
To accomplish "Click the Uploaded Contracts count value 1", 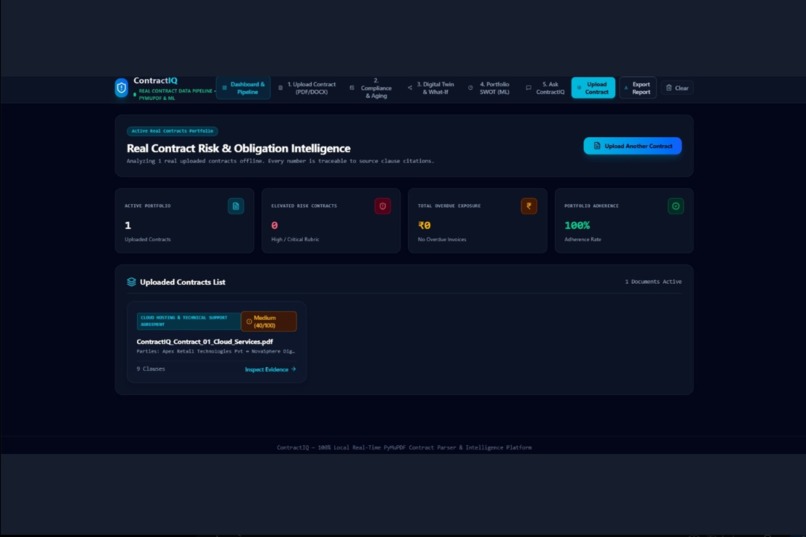I will (128, 225).
